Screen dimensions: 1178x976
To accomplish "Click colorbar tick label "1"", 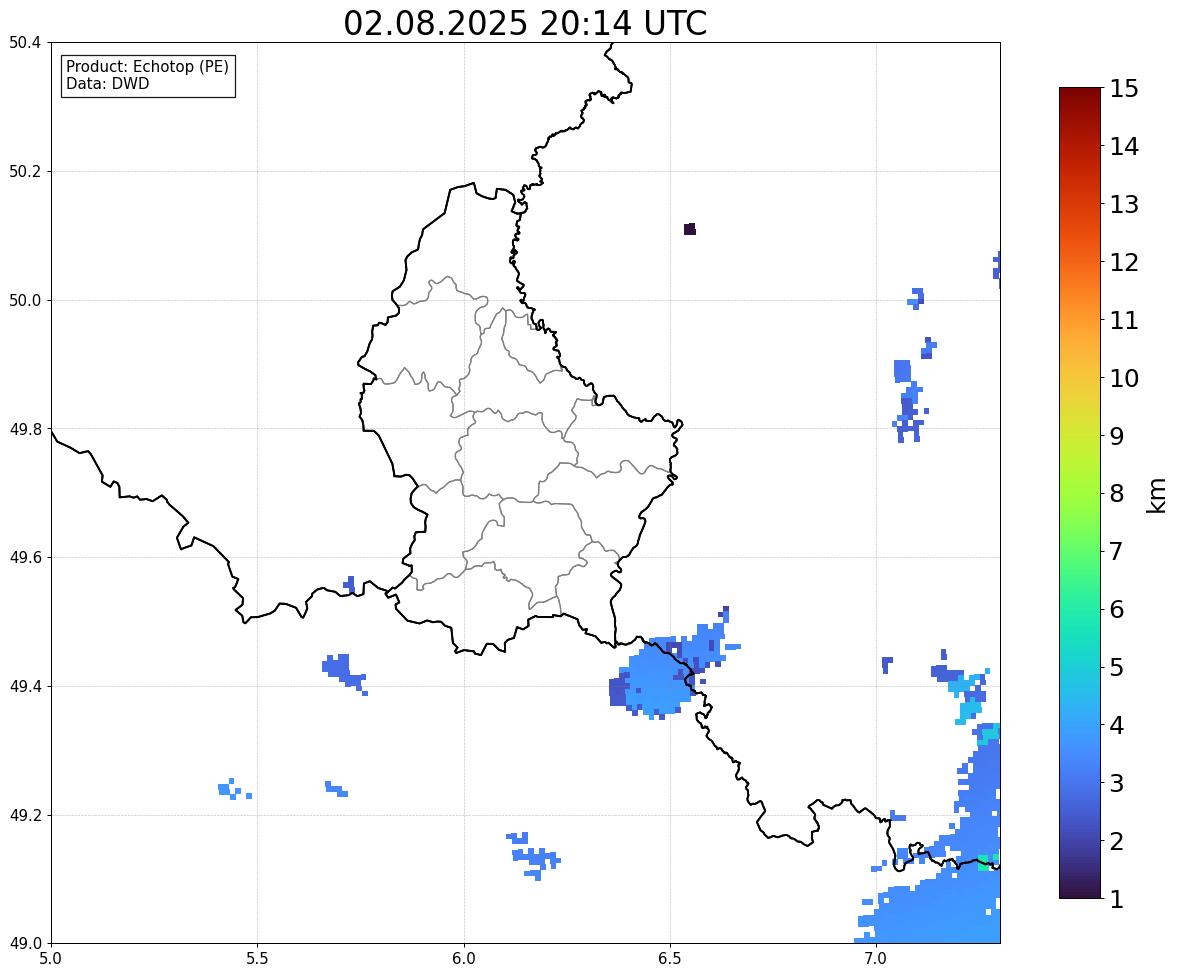I will coord(1117,899).
